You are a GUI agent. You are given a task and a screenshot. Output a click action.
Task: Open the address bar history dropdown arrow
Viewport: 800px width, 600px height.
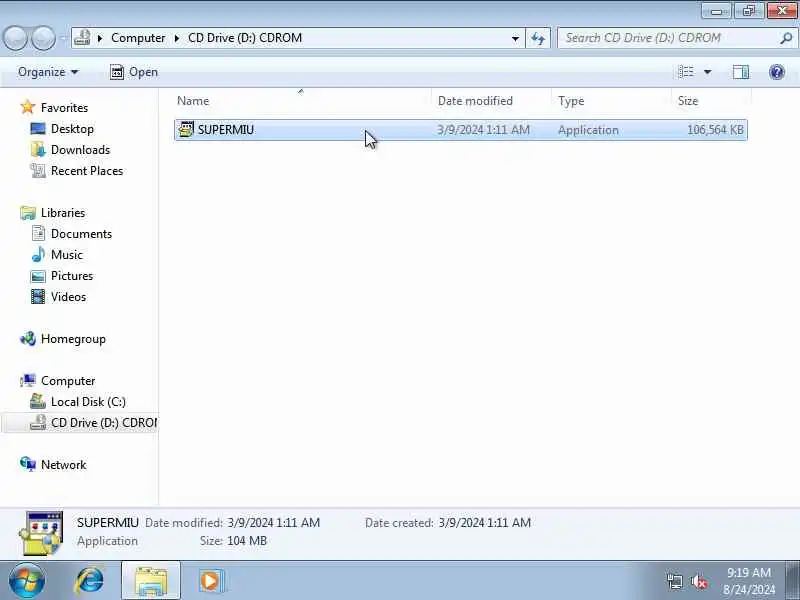point(515,38)
